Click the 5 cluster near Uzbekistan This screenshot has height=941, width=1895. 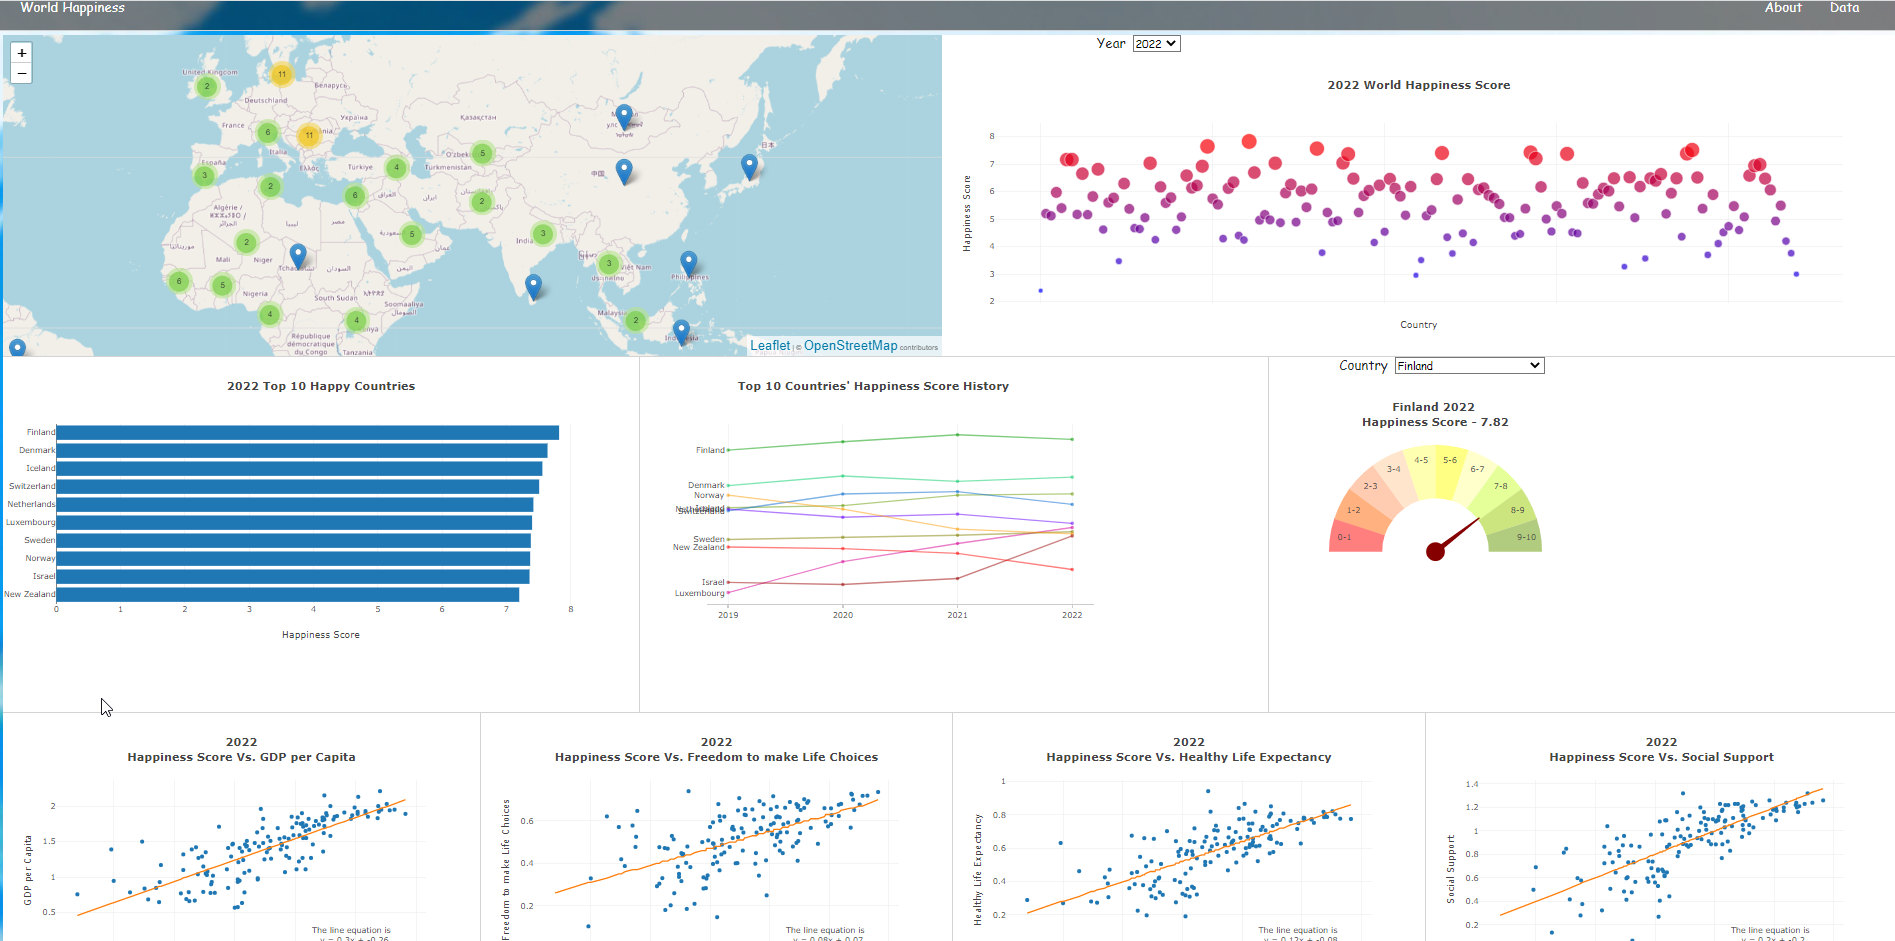[x=482, y=153]
